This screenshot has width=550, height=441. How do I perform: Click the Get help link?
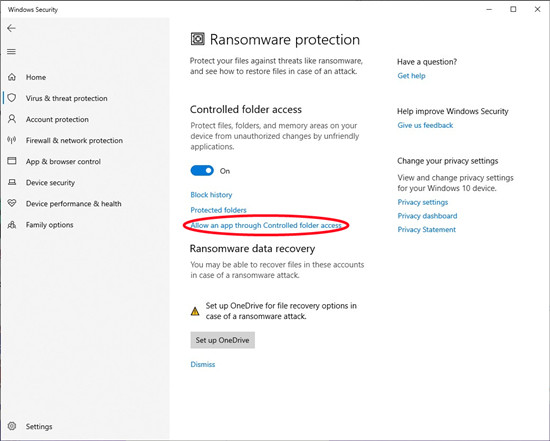(x=411, y=76)
